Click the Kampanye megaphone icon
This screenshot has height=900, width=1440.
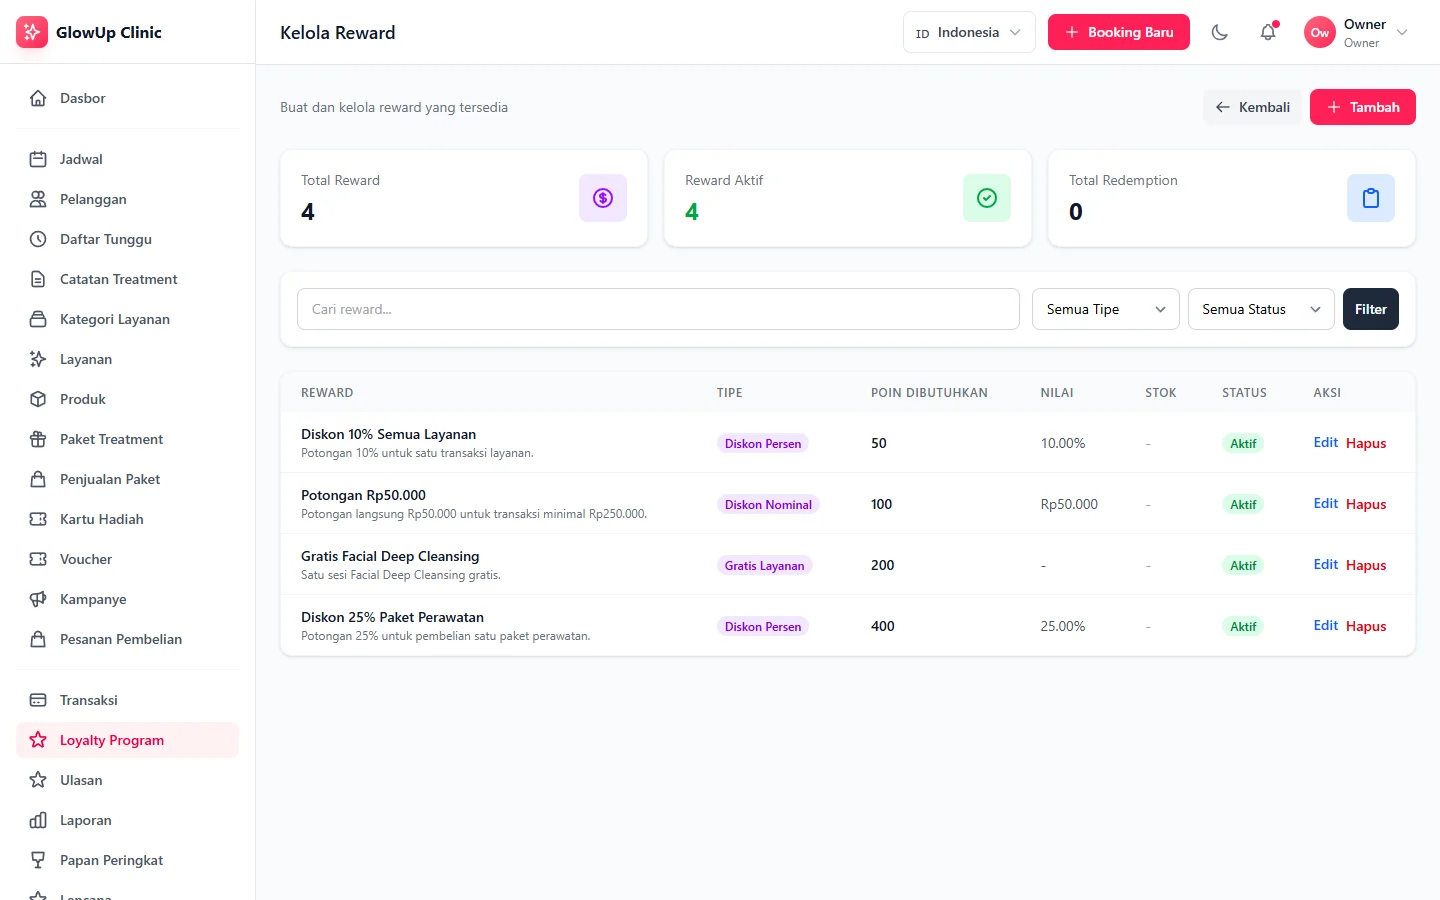pos(38,599)
